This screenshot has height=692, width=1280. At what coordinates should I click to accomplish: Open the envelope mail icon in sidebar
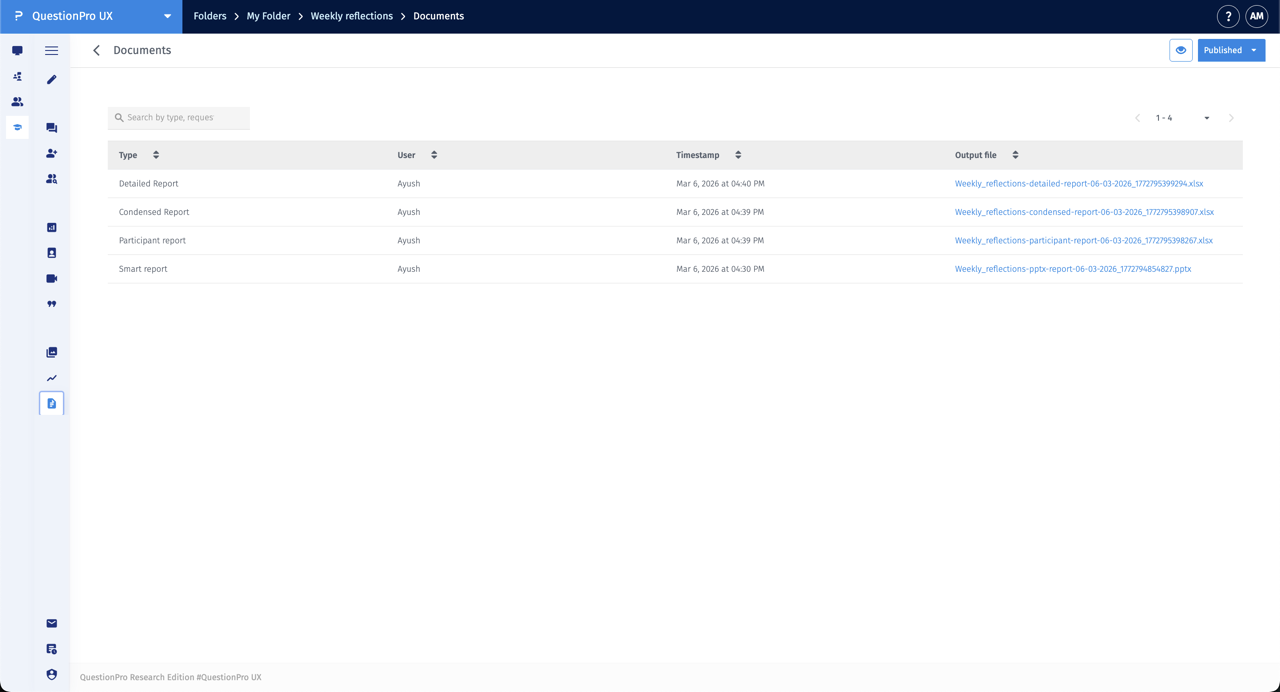click(x=52, y=624)
